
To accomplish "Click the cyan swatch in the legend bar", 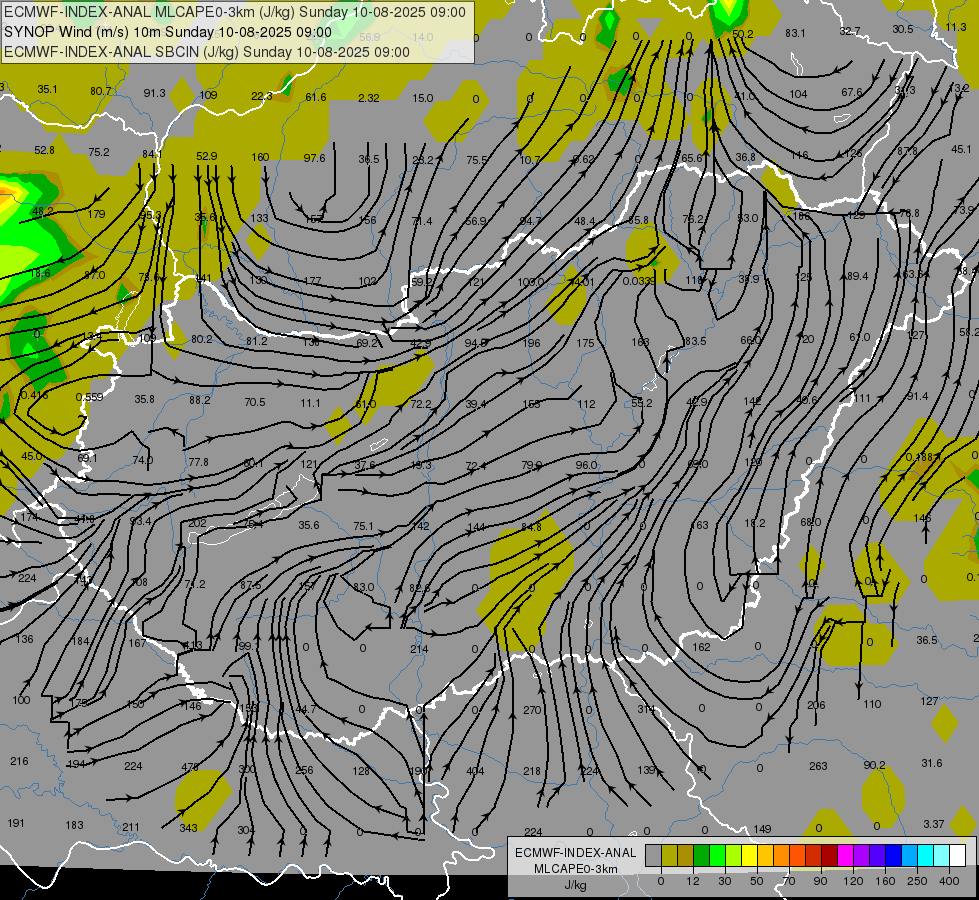I will 927,855.
